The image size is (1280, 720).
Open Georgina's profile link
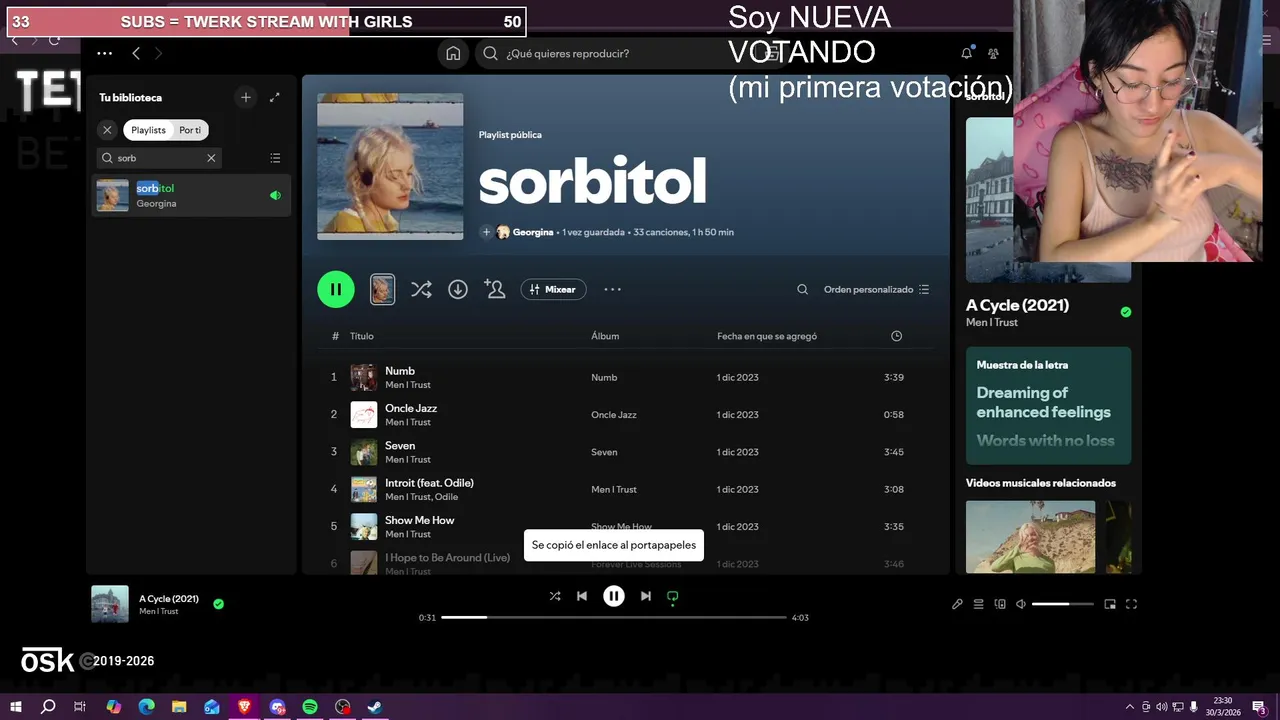coord(533,232)
